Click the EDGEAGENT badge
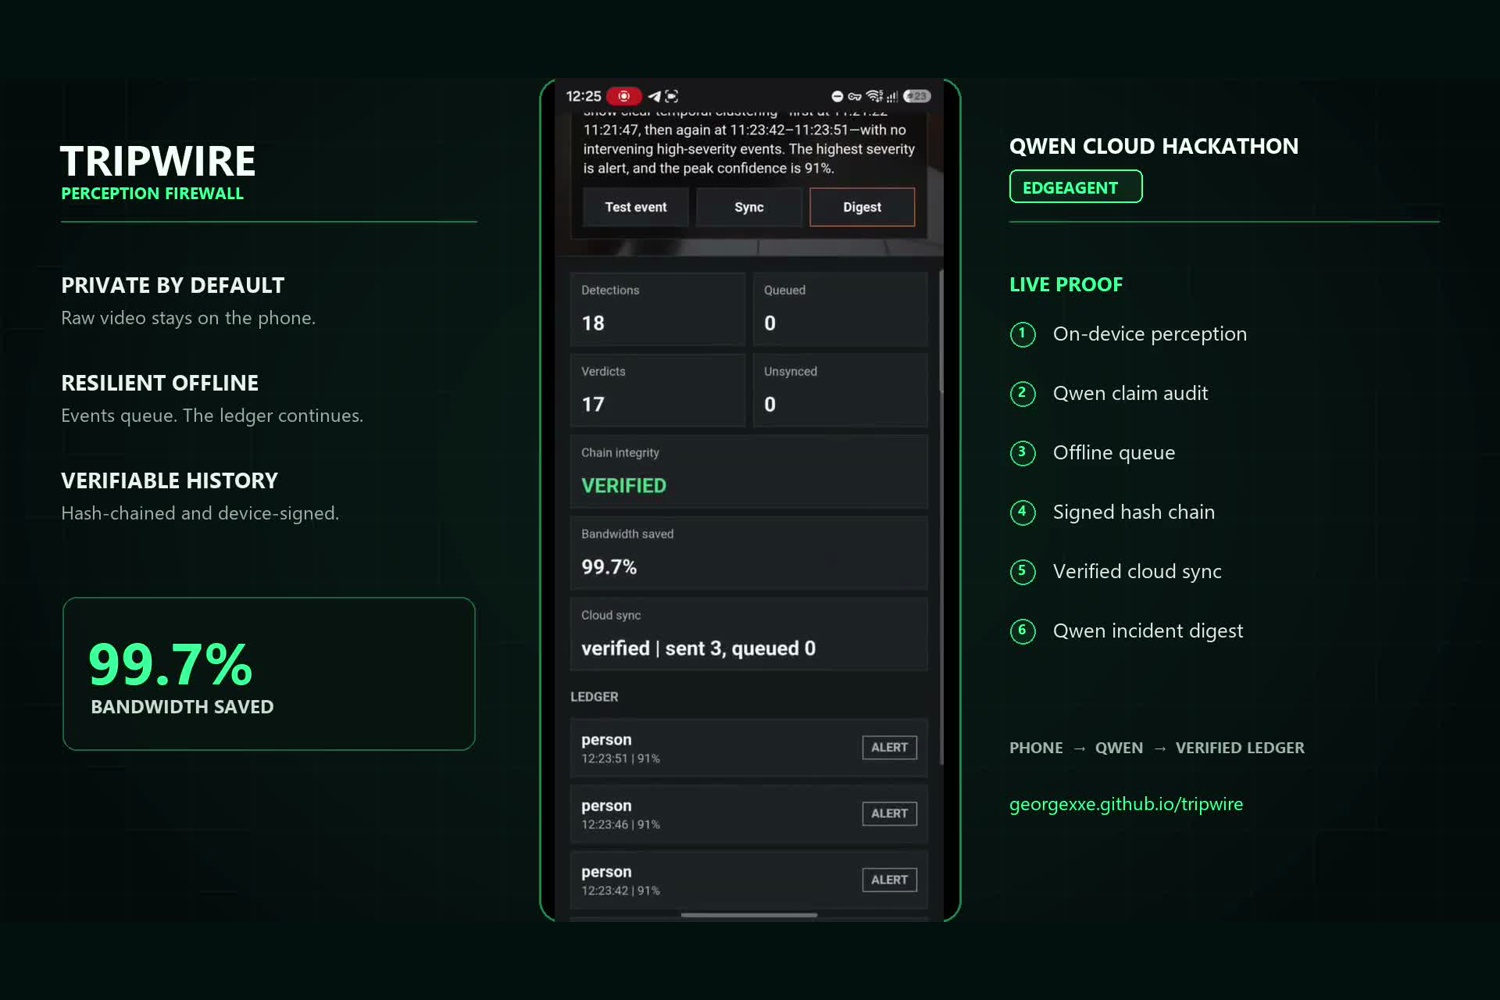 pos(1076,187)
